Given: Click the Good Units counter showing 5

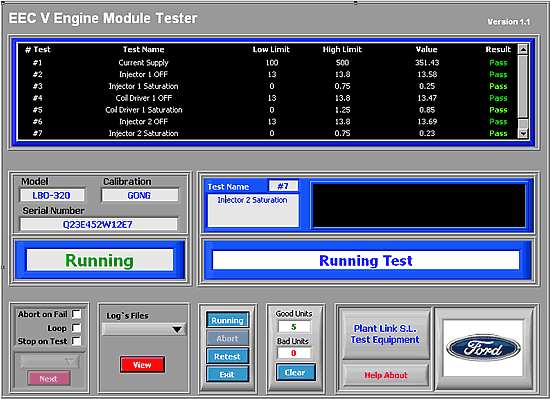Looking at the screenshot, I should [294, 327].
